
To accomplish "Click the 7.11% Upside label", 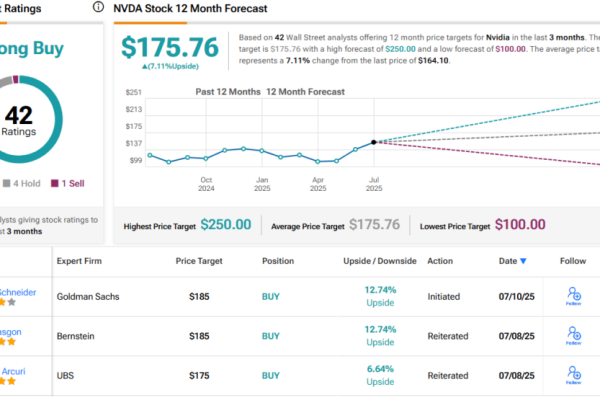I will [x=170, y=66].
